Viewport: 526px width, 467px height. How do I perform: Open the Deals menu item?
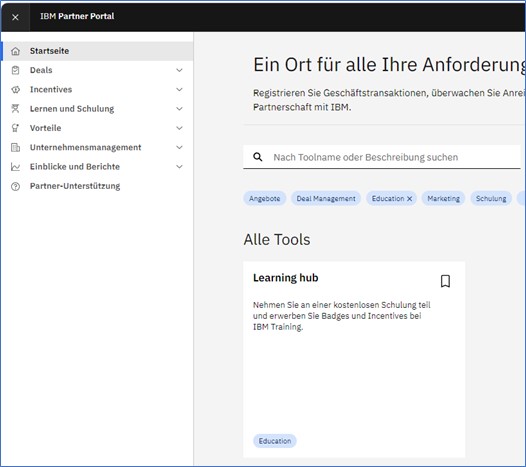click(97, 70)
